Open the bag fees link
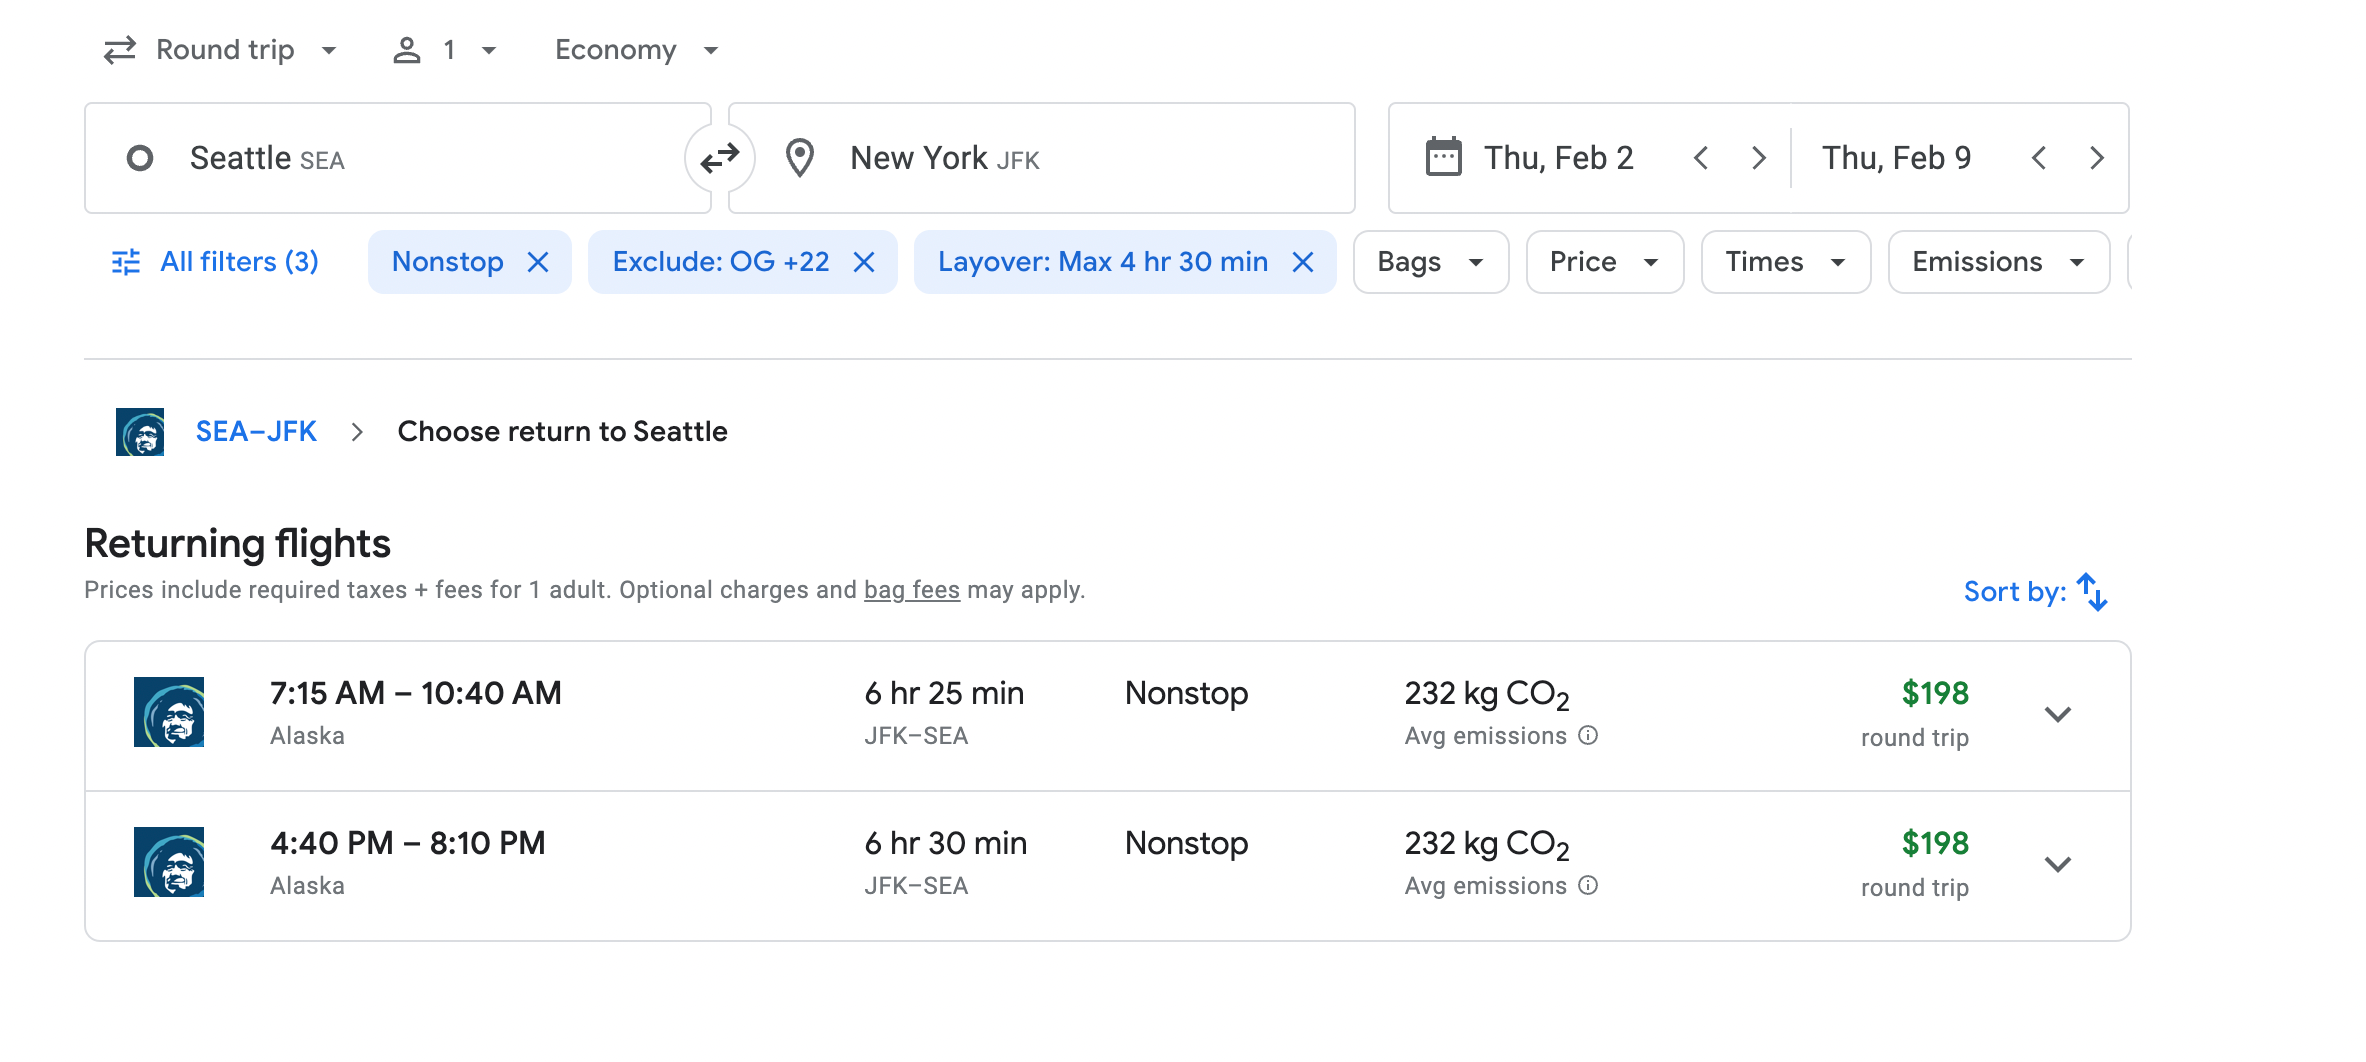This screenshot has width=2366, height=1062. [911, 590]
